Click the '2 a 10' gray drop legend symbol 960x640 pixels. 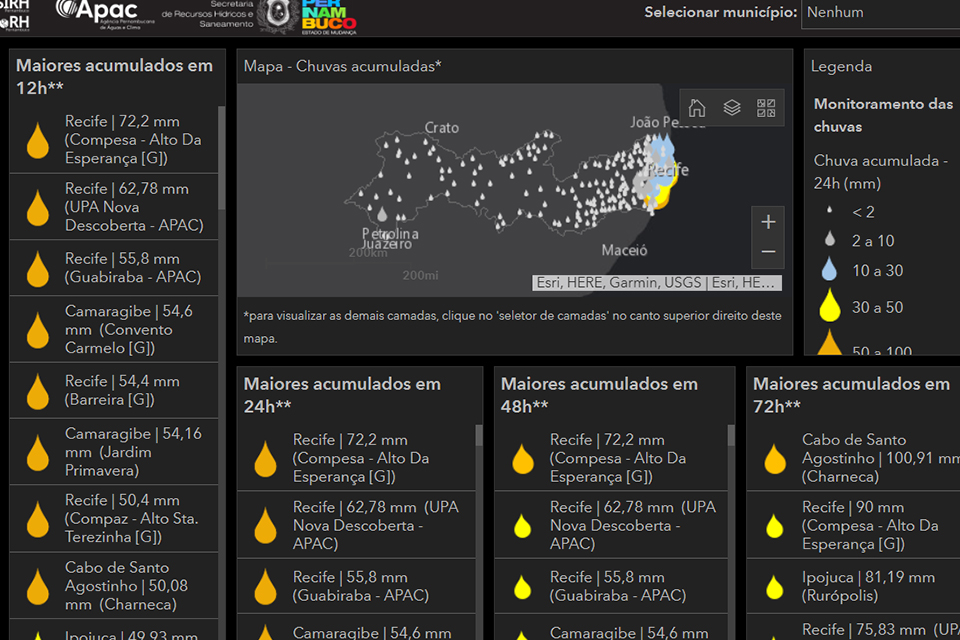(830, 239)
